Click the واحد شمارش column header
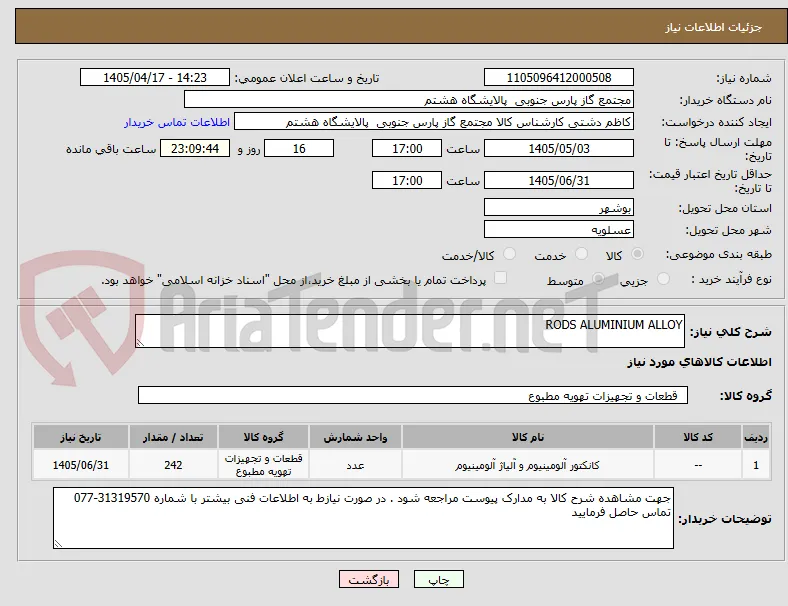The image size is (788, 606). (355, 437)
